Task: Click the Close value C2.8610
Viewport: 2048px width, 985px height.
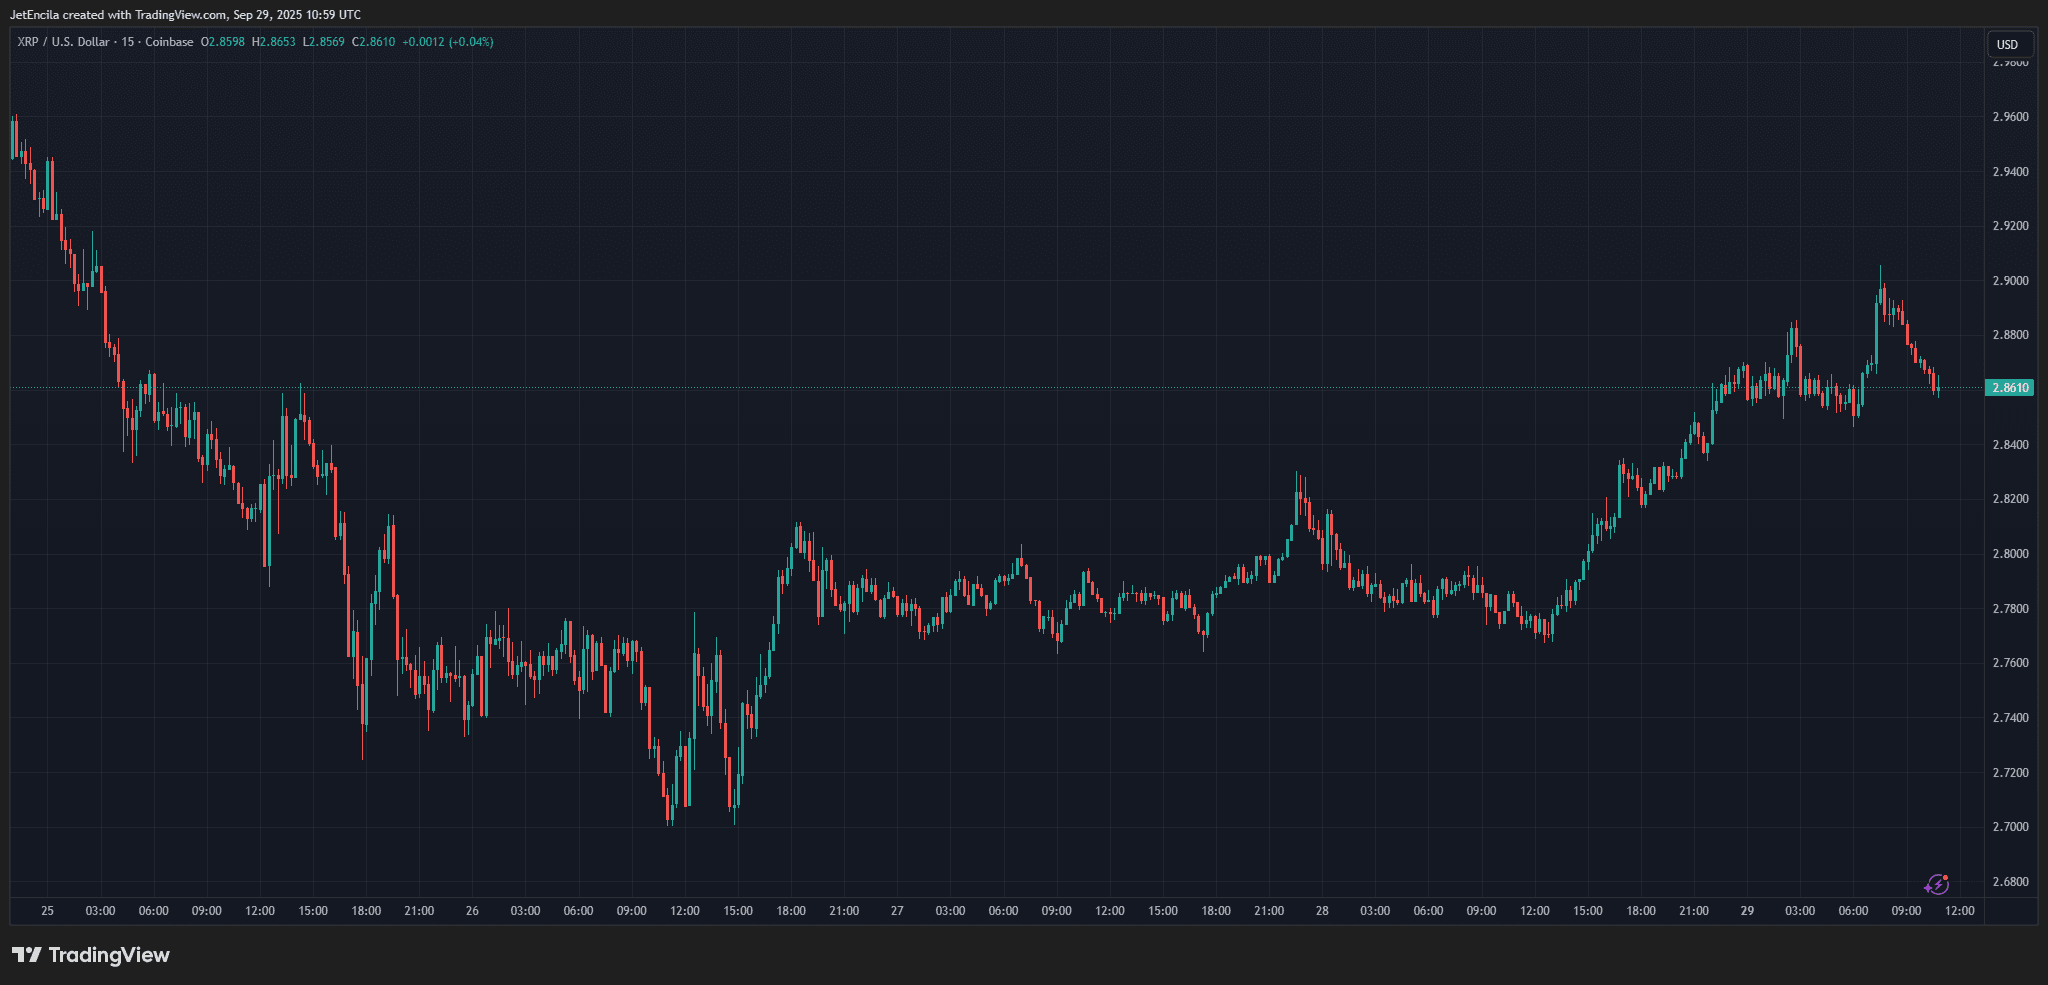Action: pos(374,42)
